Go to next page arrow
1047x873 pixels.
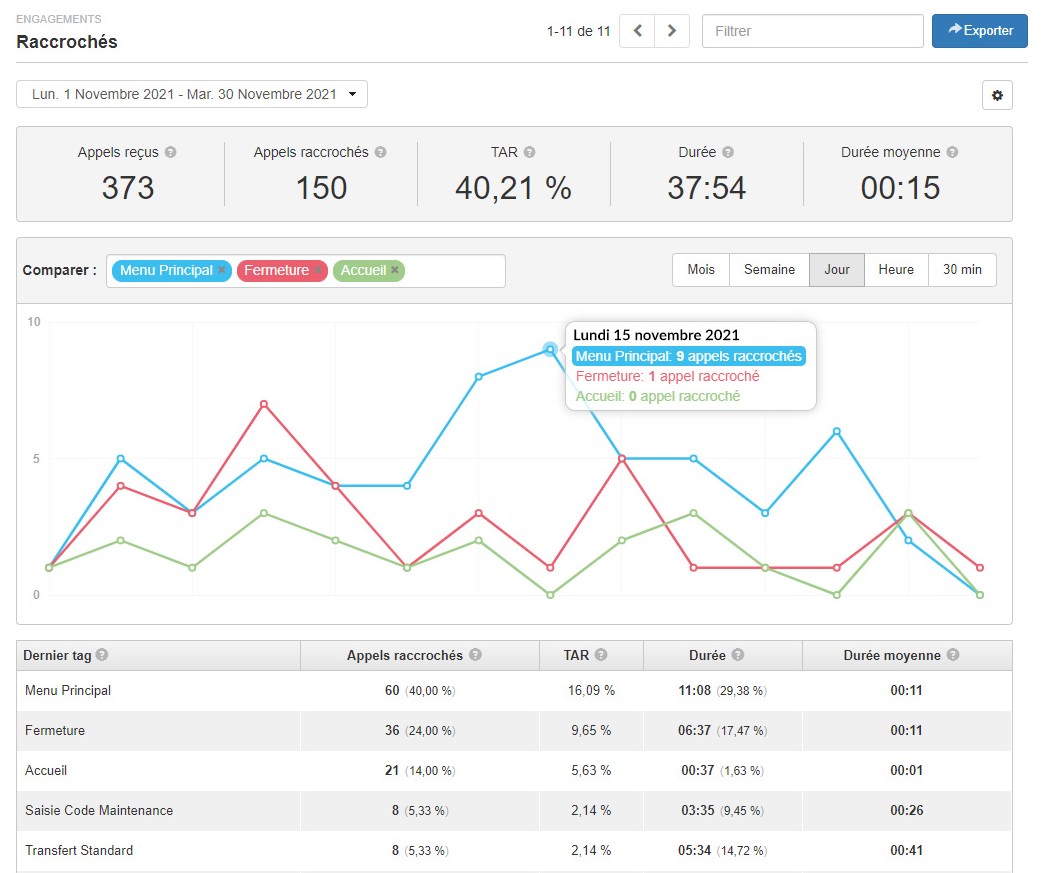[672, 31]
